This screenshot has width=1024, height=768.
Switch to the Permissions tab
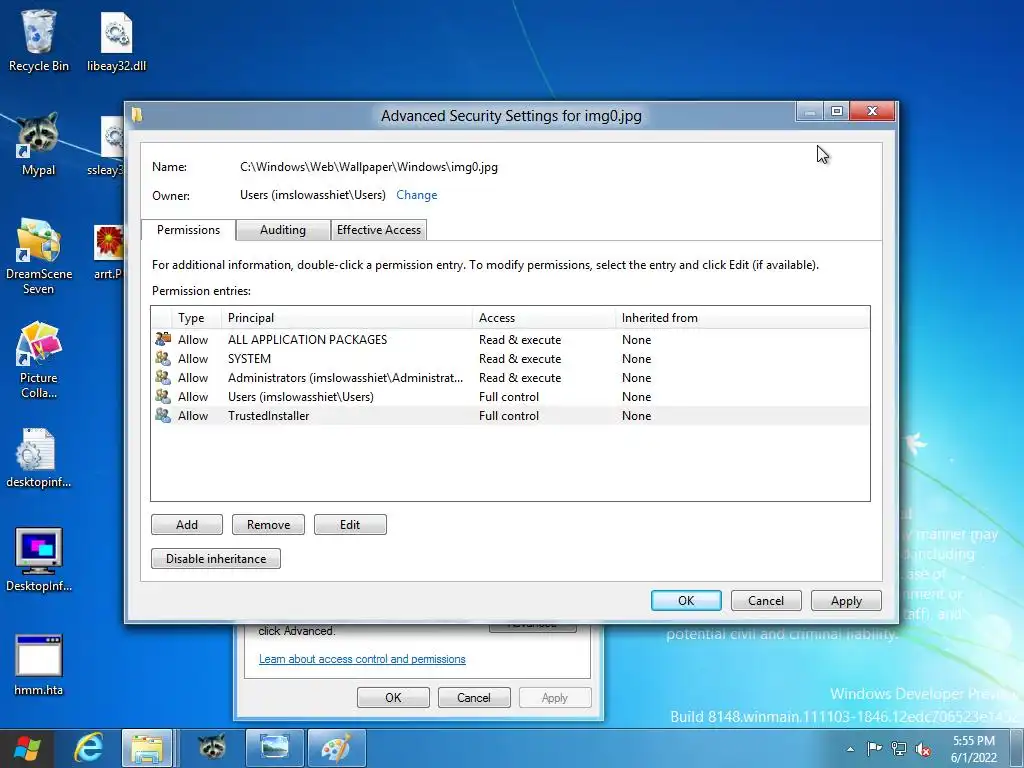[188, 230]
